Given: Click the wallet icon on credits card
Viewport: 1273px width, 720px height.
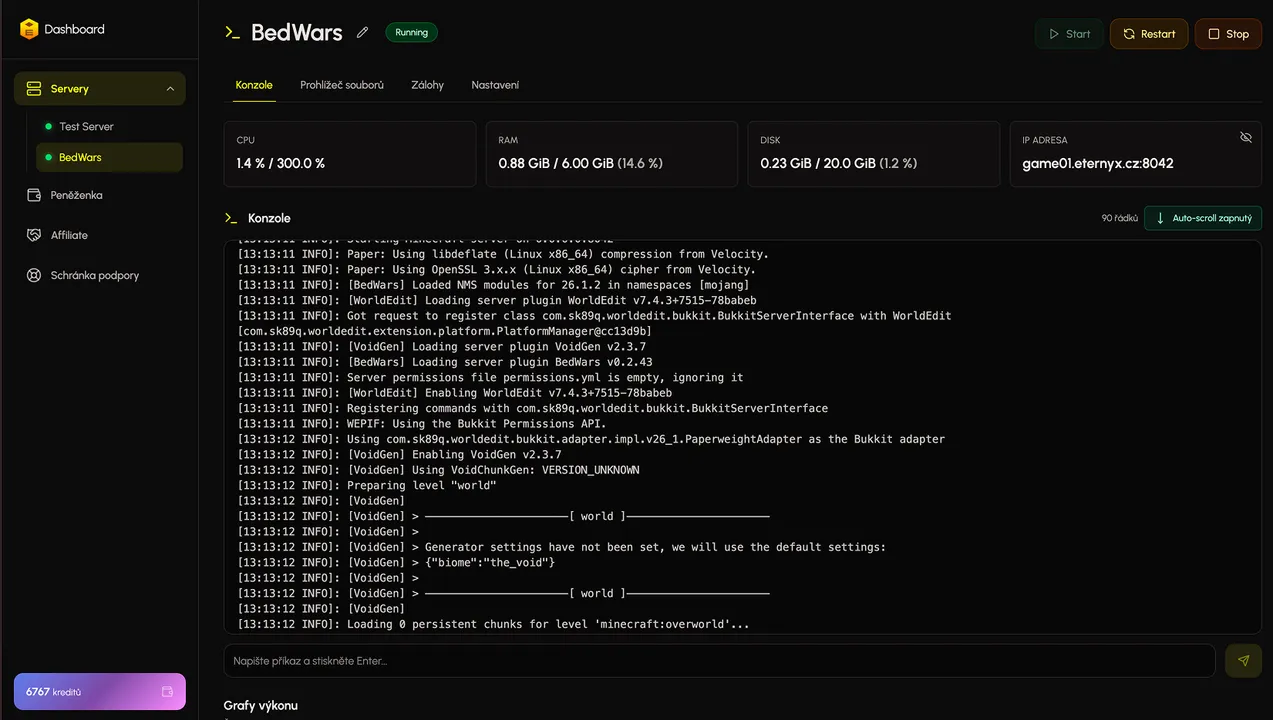Looking at the screenshot, I should (x=167, y=692).
